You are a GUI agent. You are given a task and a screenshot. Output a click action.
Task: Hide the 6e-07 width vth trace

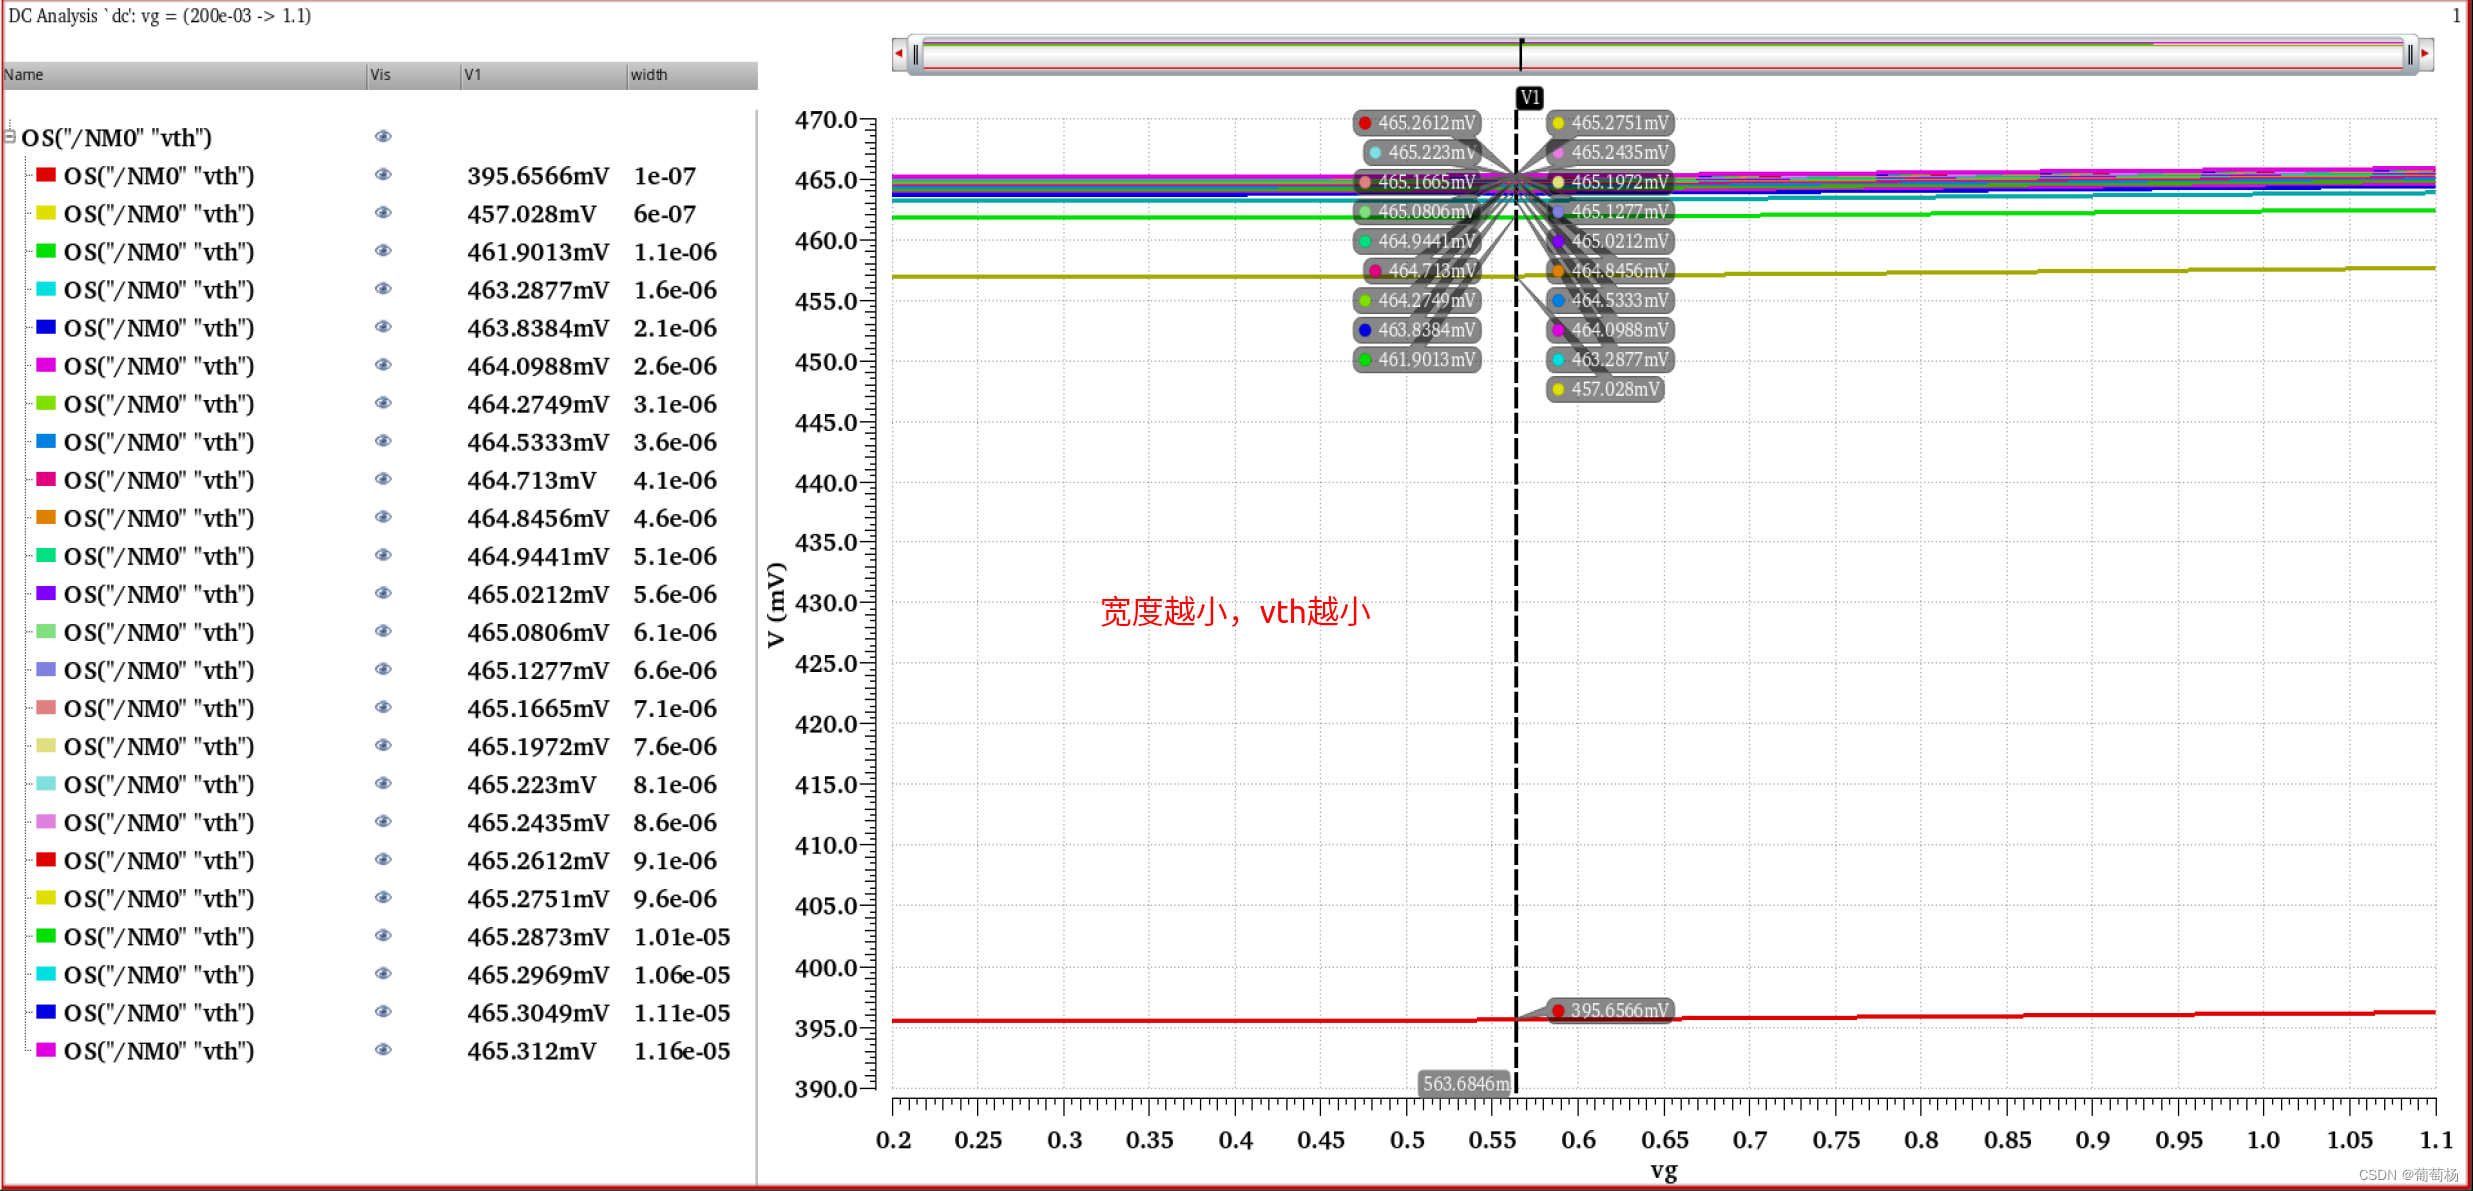(x=382, y=213)
